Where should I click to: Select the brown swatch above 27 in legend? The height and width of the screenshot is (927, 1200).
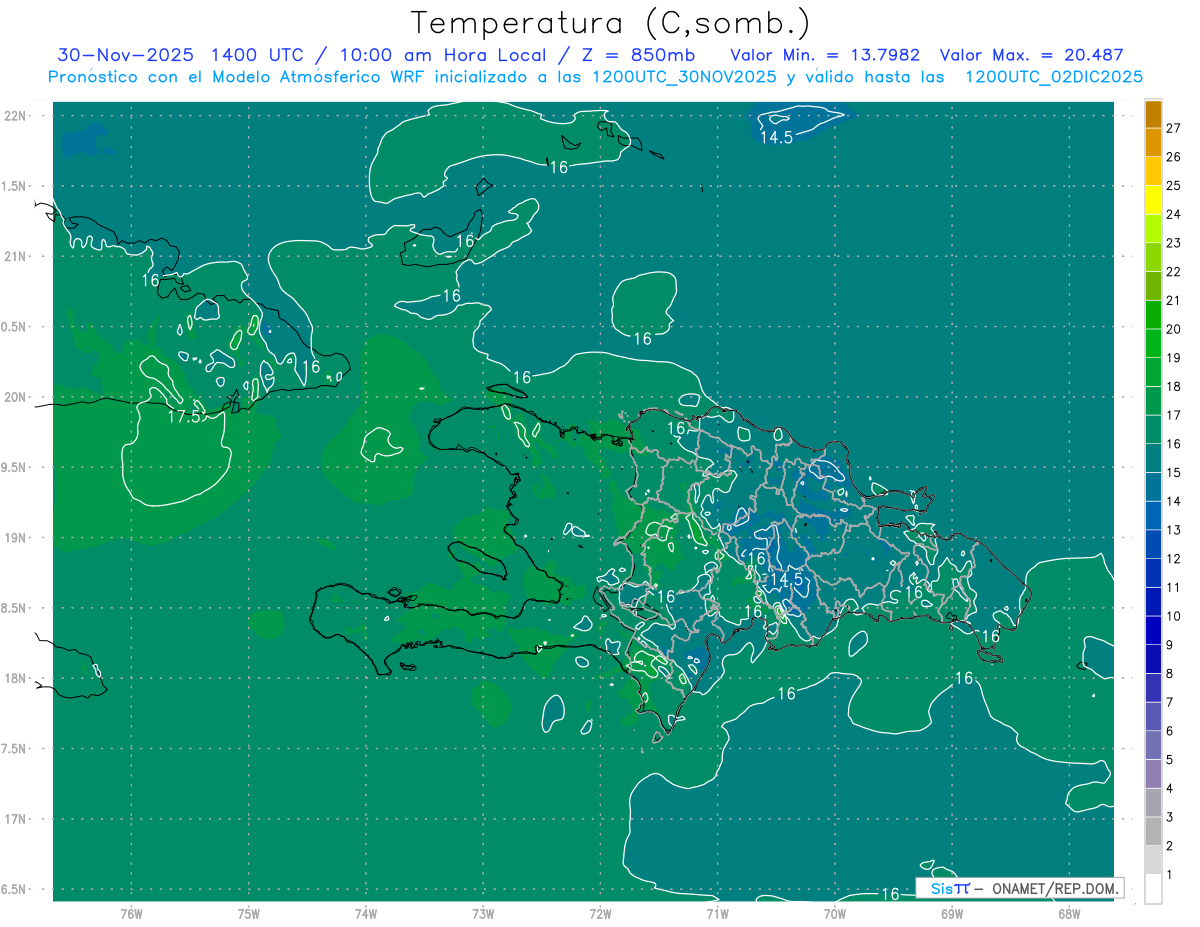(x=1153, y=113)
